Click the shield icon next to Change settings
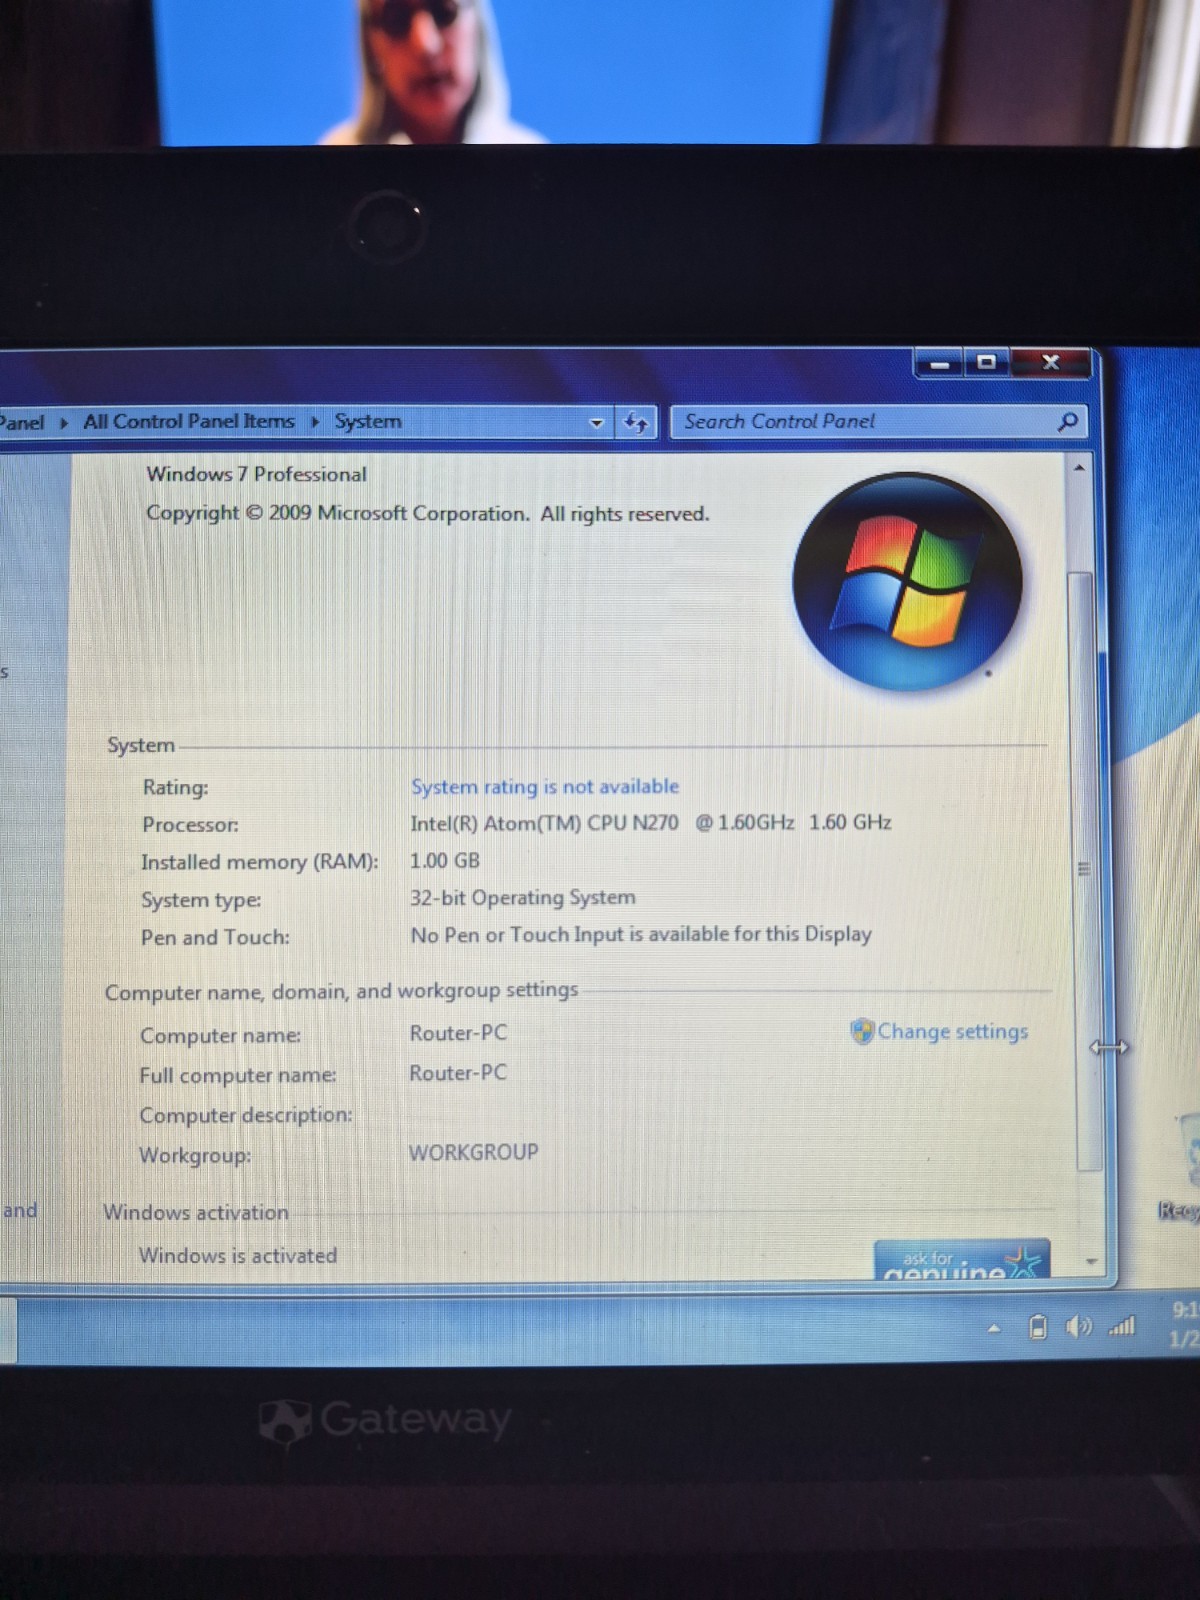The height and width of the screenshot is (1600, 1200). click(862, 1031)
